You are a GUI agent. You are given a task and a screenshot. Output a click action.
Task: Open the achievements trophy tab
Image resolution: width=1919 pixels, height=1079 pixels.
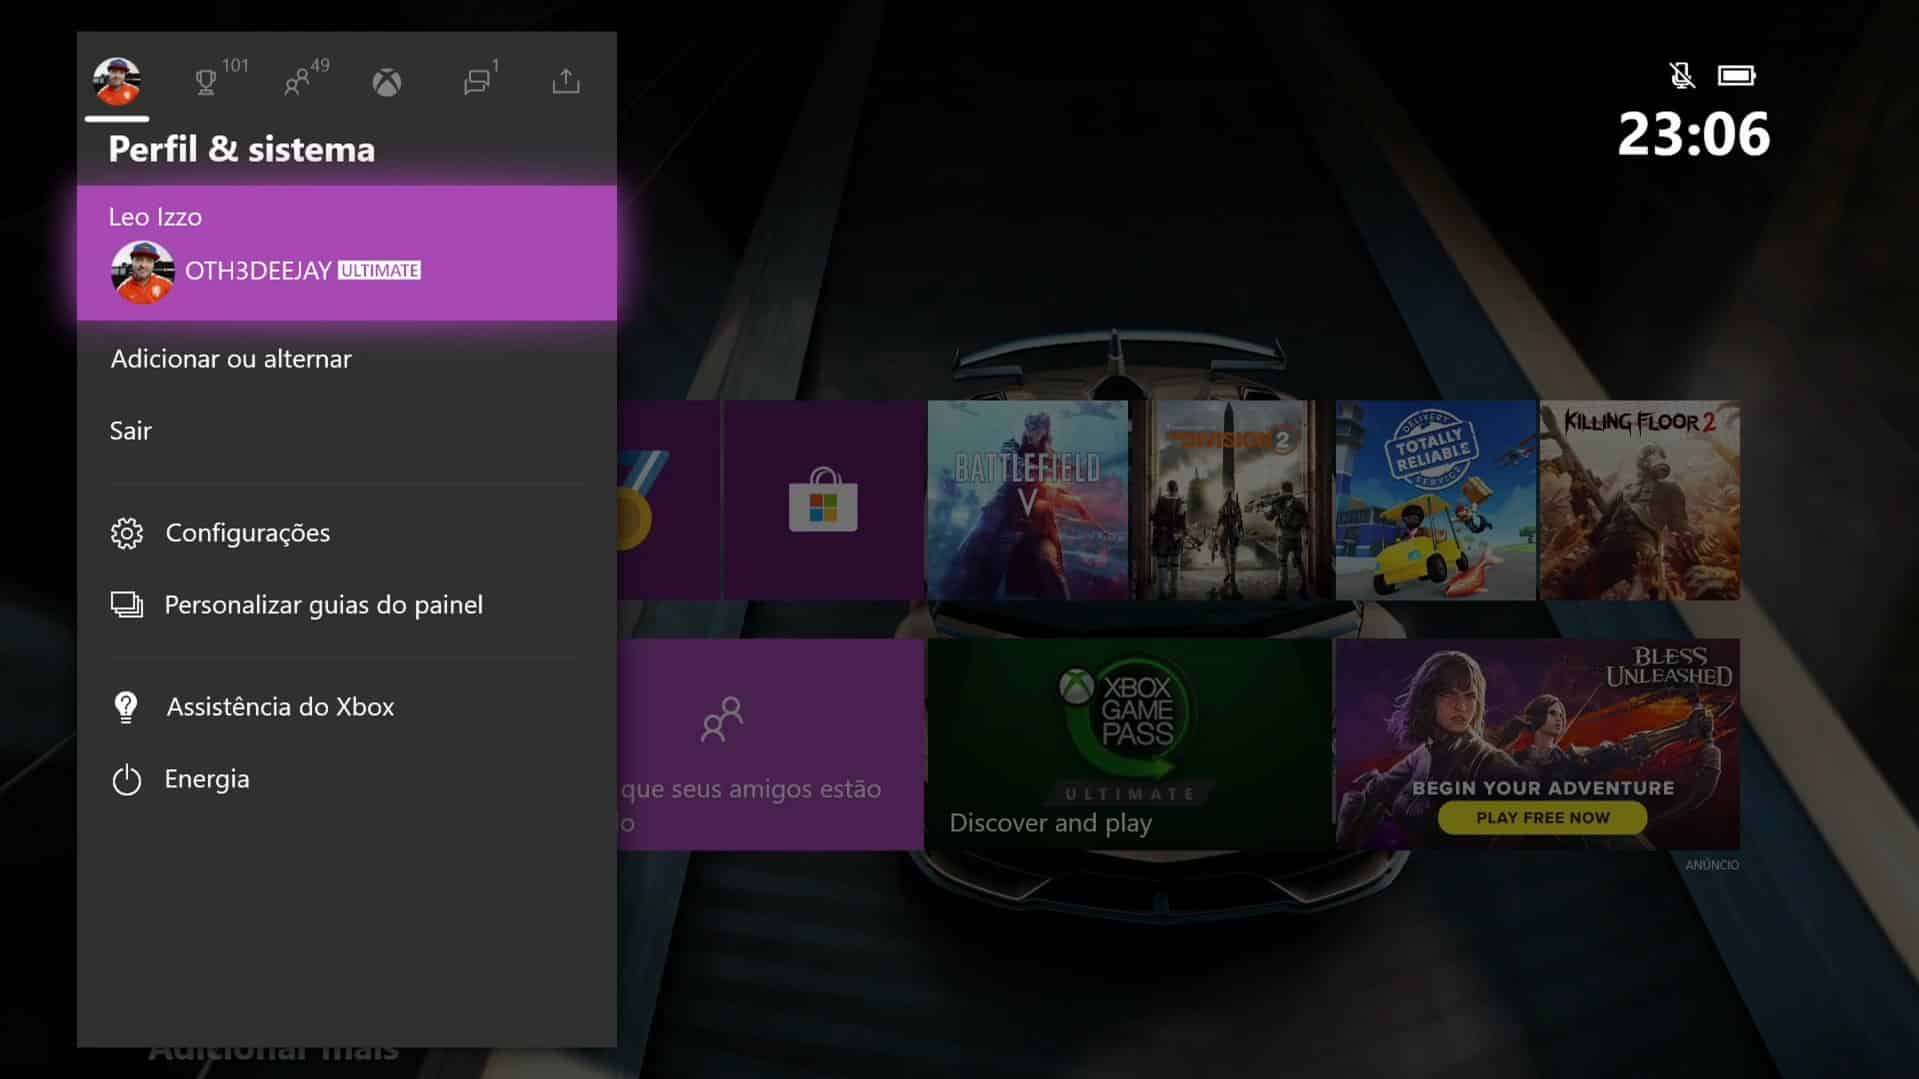(x=206, y=82)
